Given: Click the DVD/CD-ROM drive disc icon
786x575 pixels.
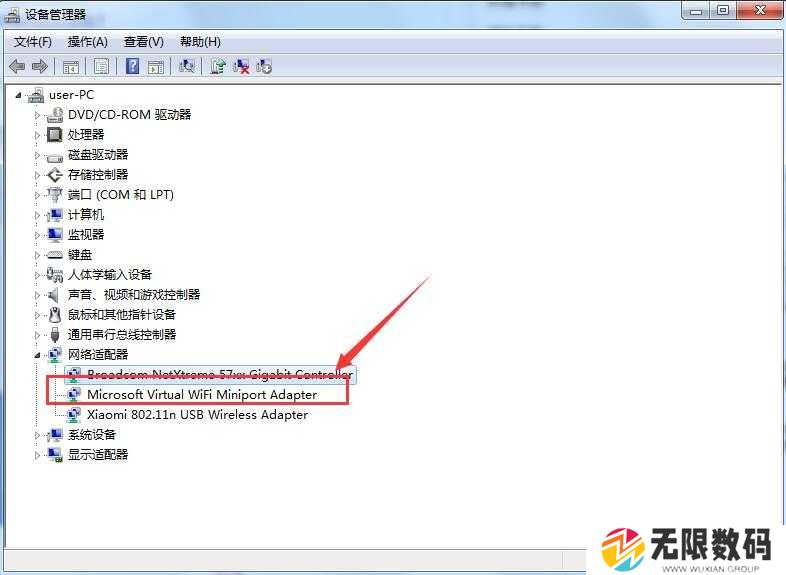Looking at the screenshot, I should click(55, 115).
